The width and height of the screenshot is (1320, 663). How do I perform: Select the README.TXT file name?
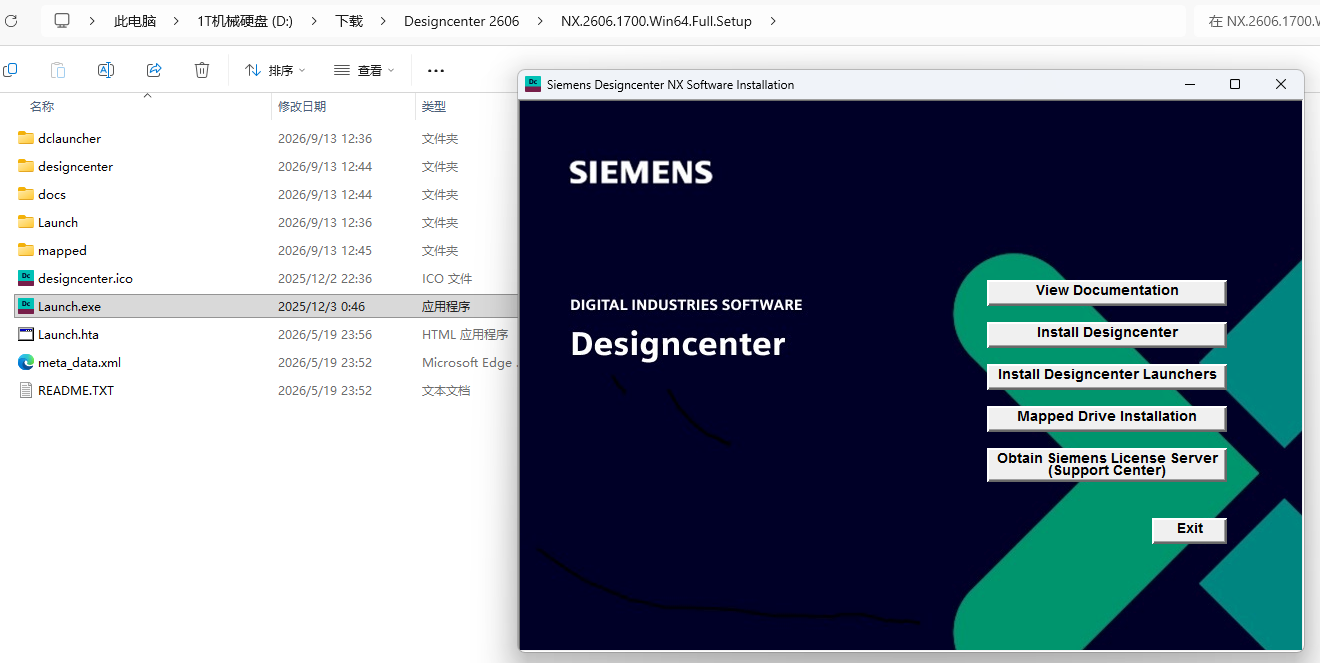[x=76, y=390]
